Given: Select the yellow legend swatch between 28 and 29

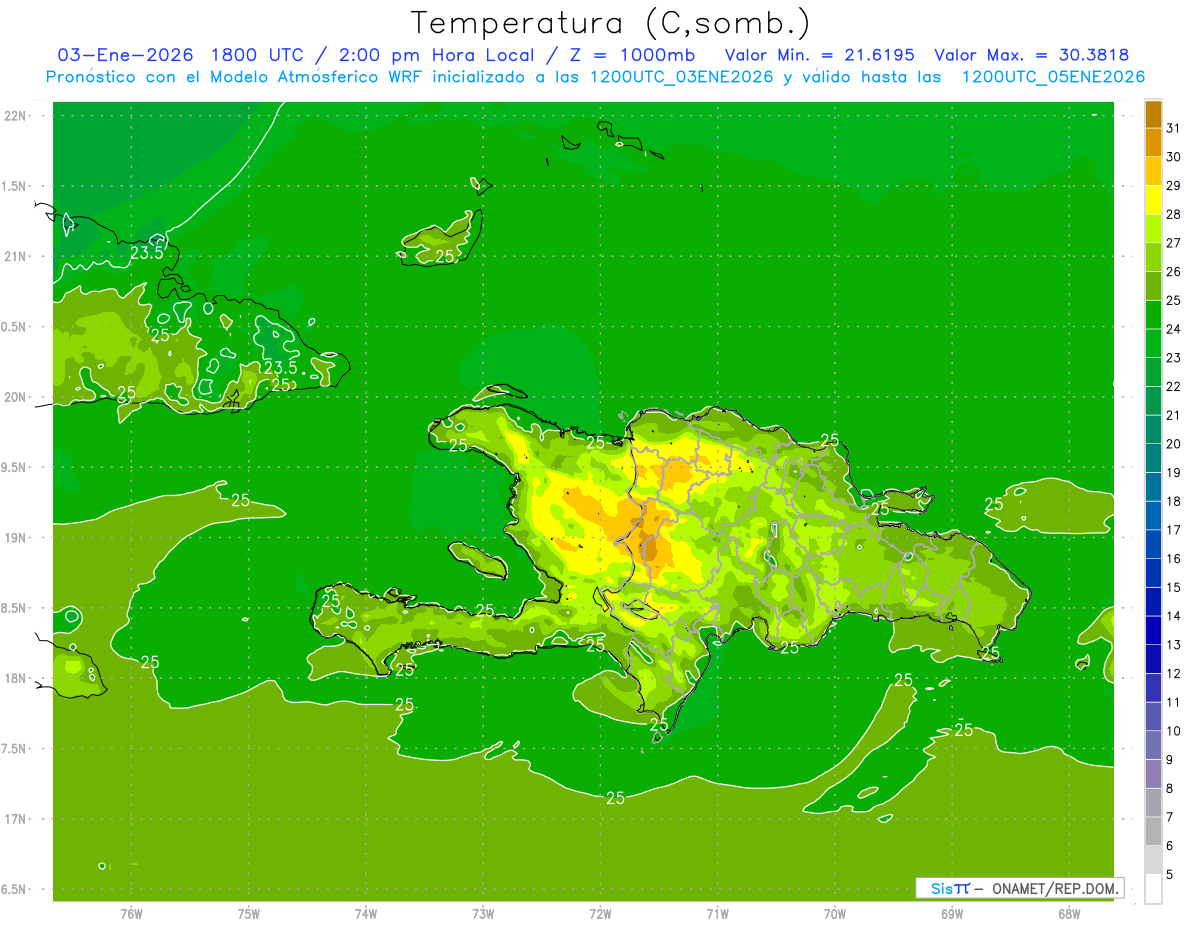Looking at the screenshot, I should point(1153,200).
